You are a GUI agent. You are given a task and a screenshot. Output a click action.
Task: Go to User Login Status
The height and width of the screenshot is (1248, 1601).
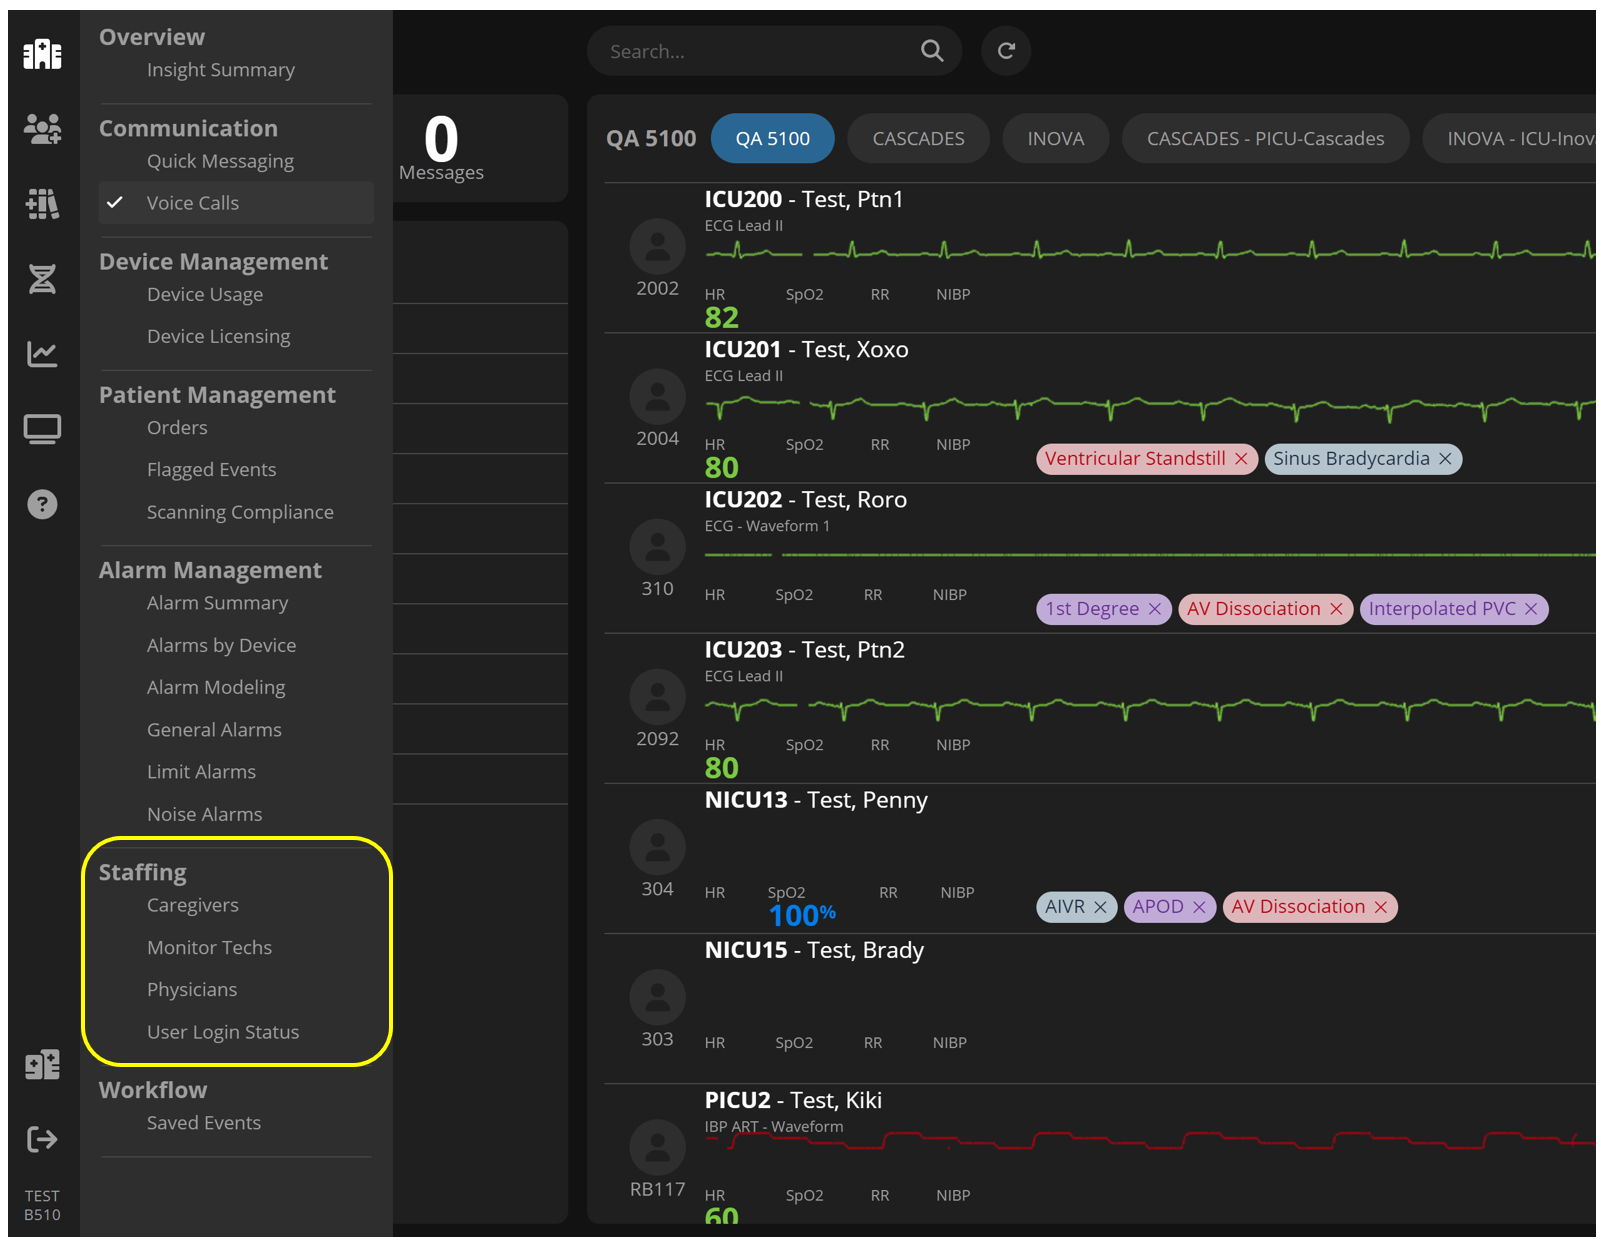coord(223,1032)
